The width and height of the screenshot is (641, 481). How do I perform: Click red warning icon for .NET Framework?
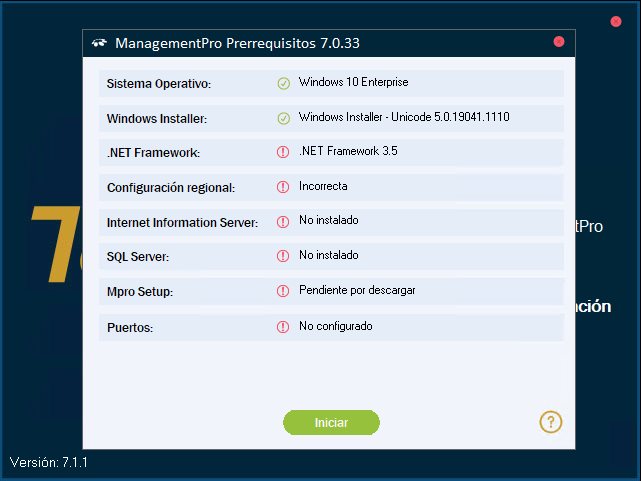tap(282, 152)
